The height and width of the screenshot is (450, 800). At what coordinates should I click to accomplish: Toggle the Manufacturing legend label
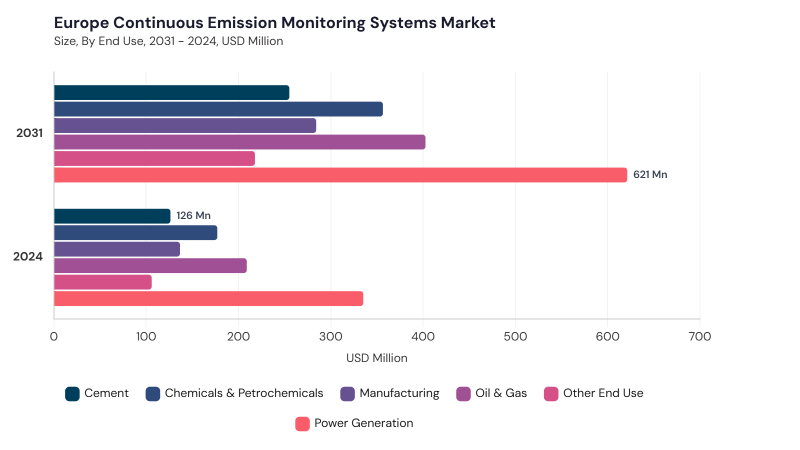tap(399, 393)
